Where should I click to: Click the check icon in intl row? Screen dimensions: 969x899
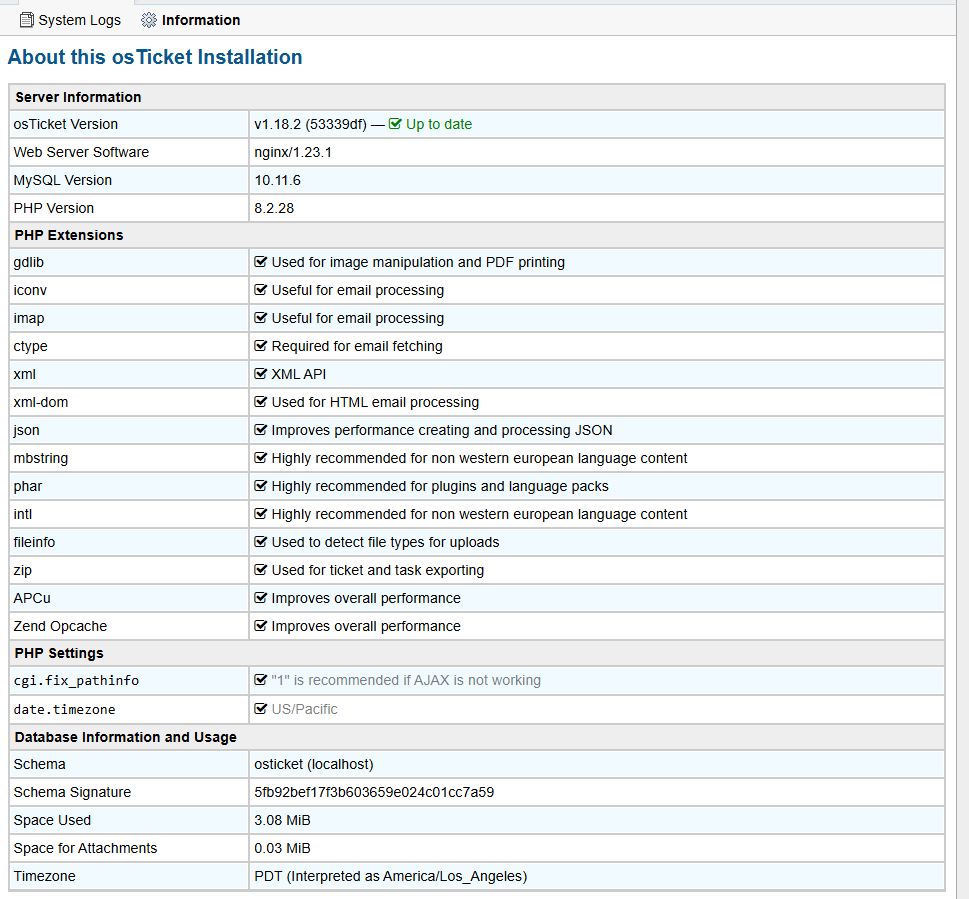pyautogui.click(x=260, y=514)
